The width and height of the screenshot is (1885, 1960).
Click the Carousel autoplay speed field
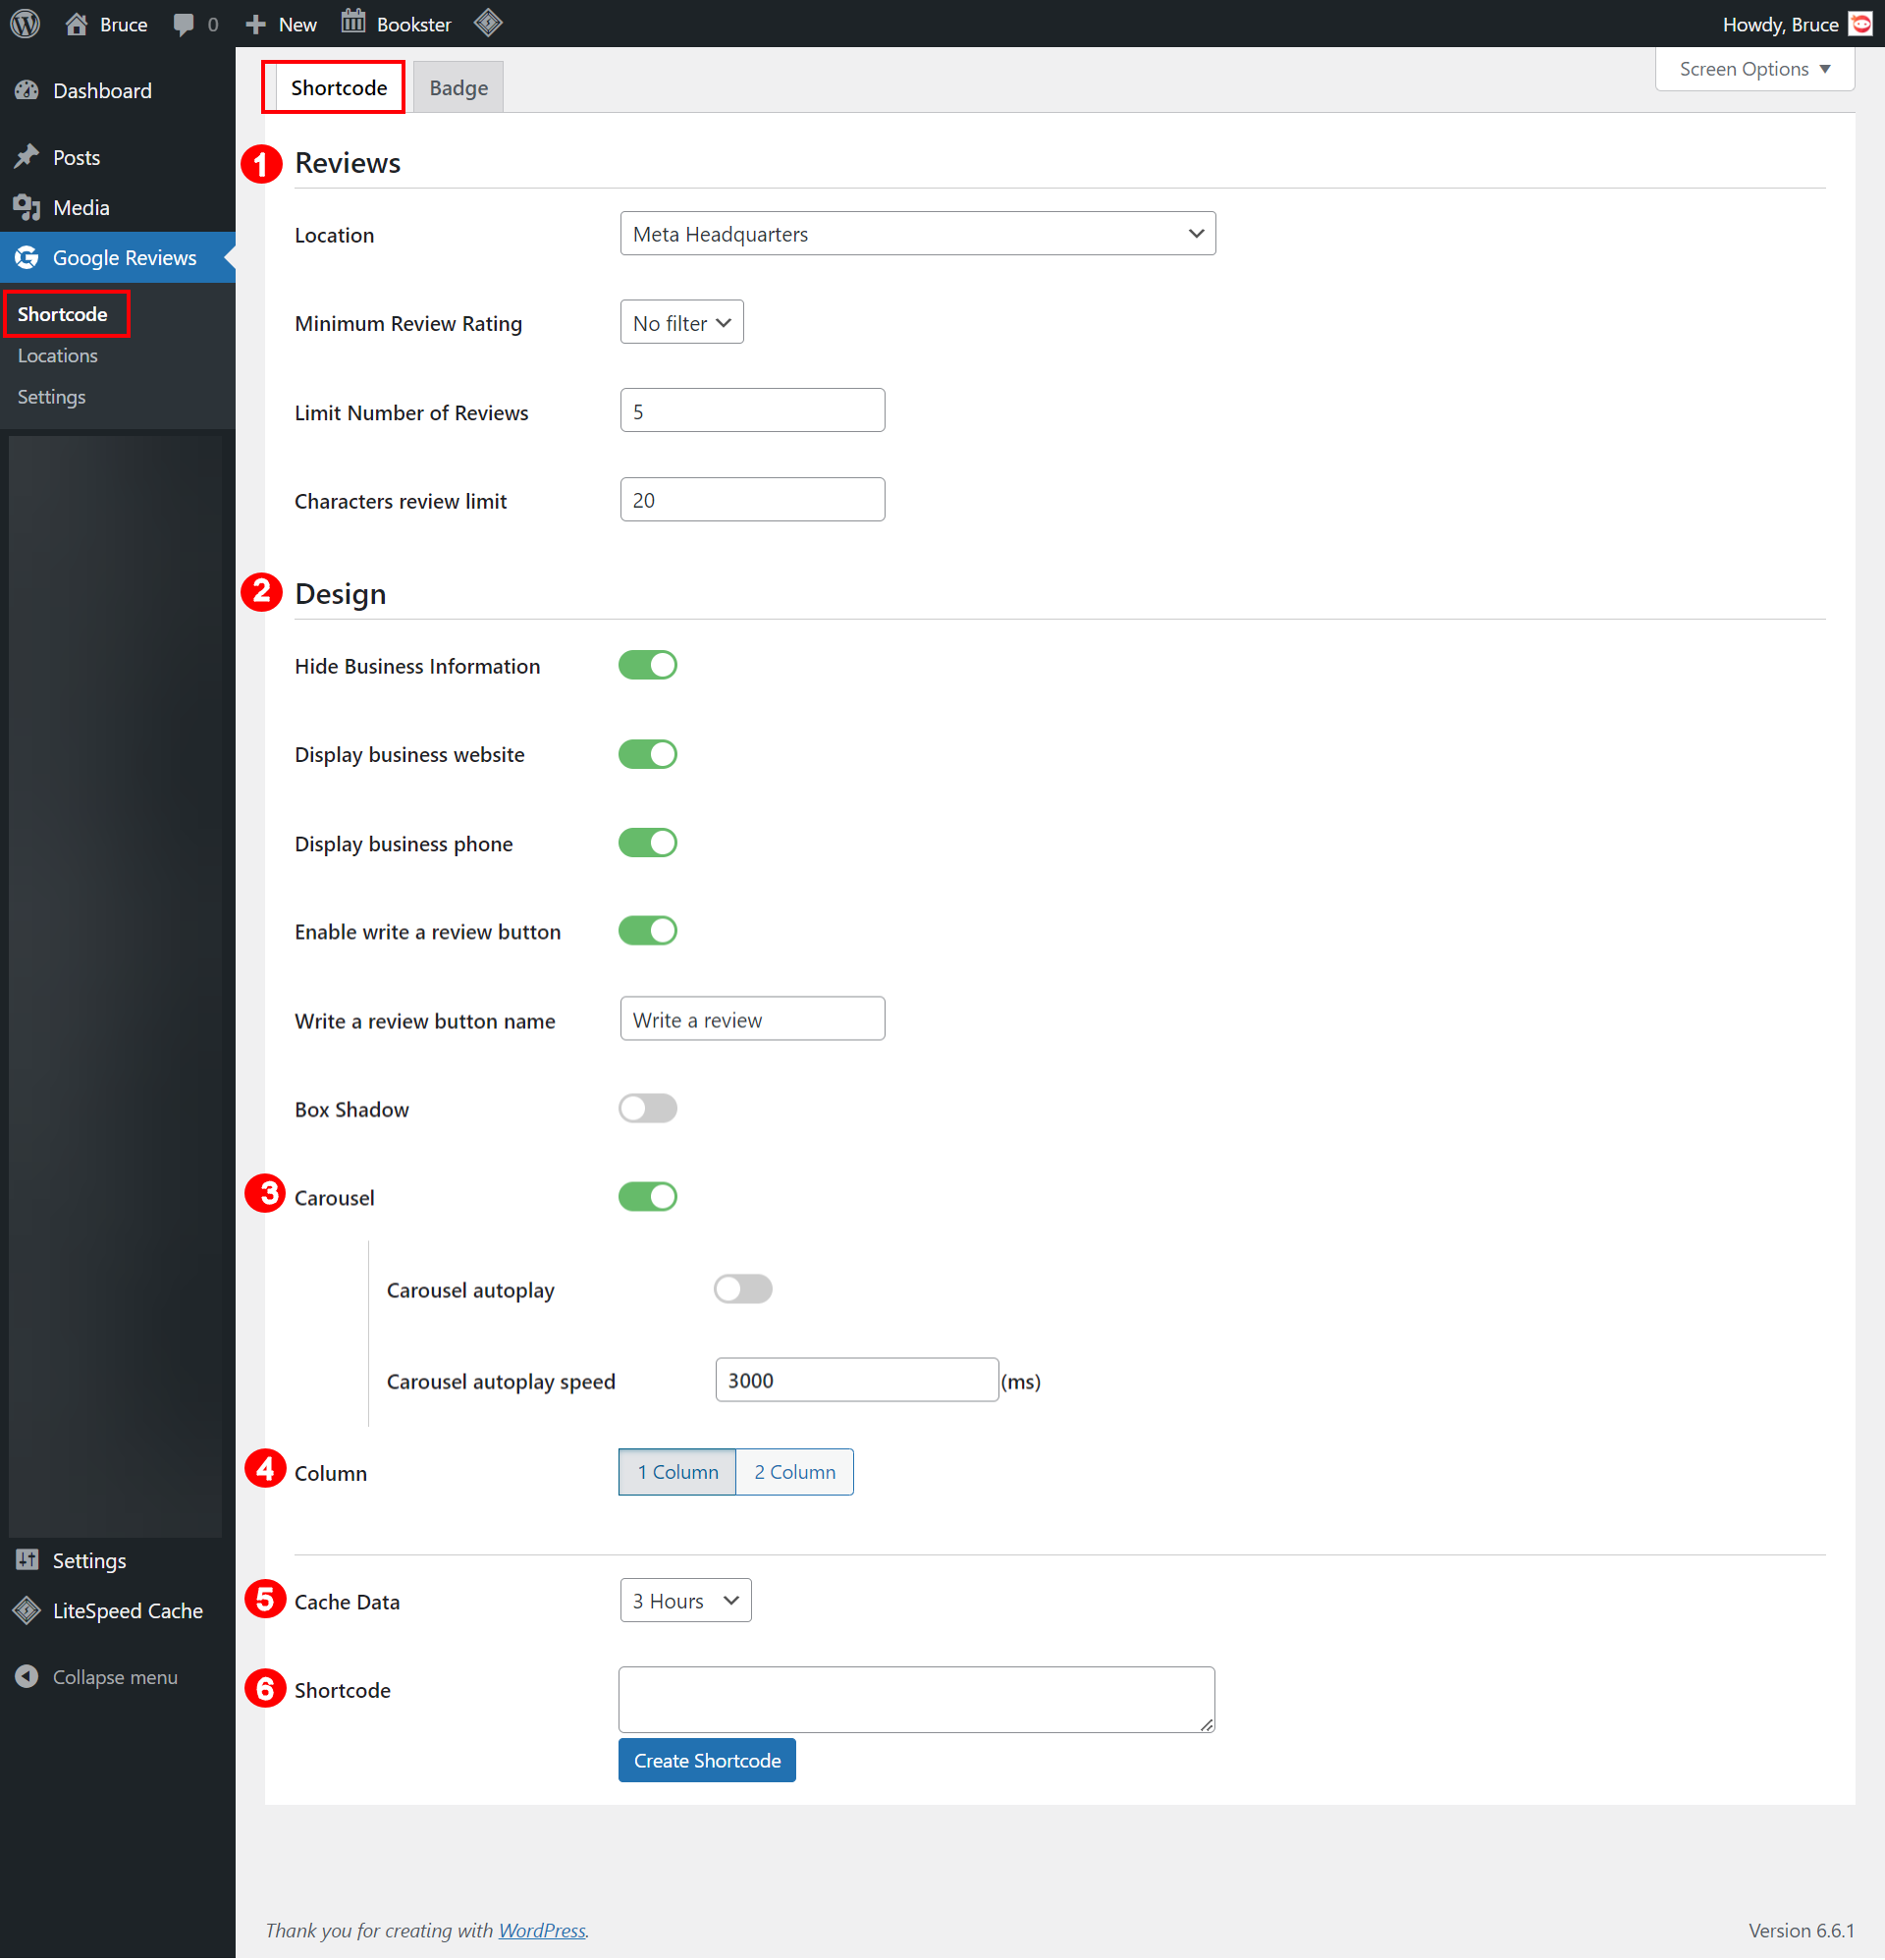pos(856,1380)
